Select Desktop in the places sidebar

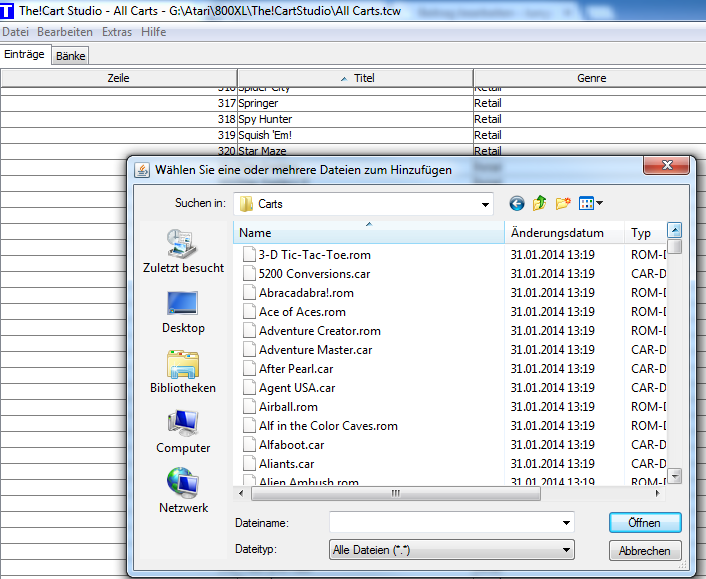[183, 312]
